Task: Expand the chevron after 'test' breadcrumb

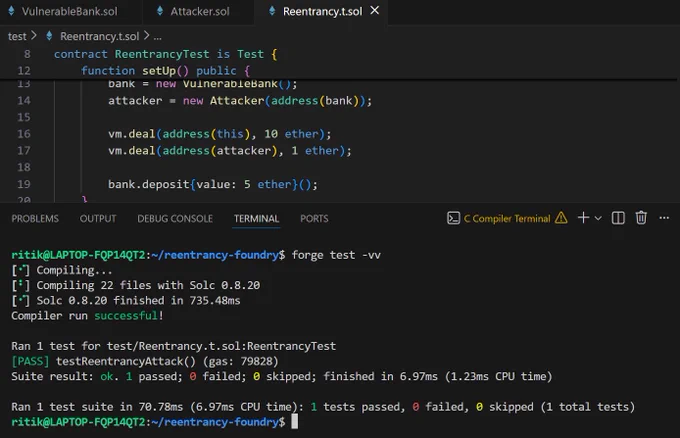Action: (34, 36)
